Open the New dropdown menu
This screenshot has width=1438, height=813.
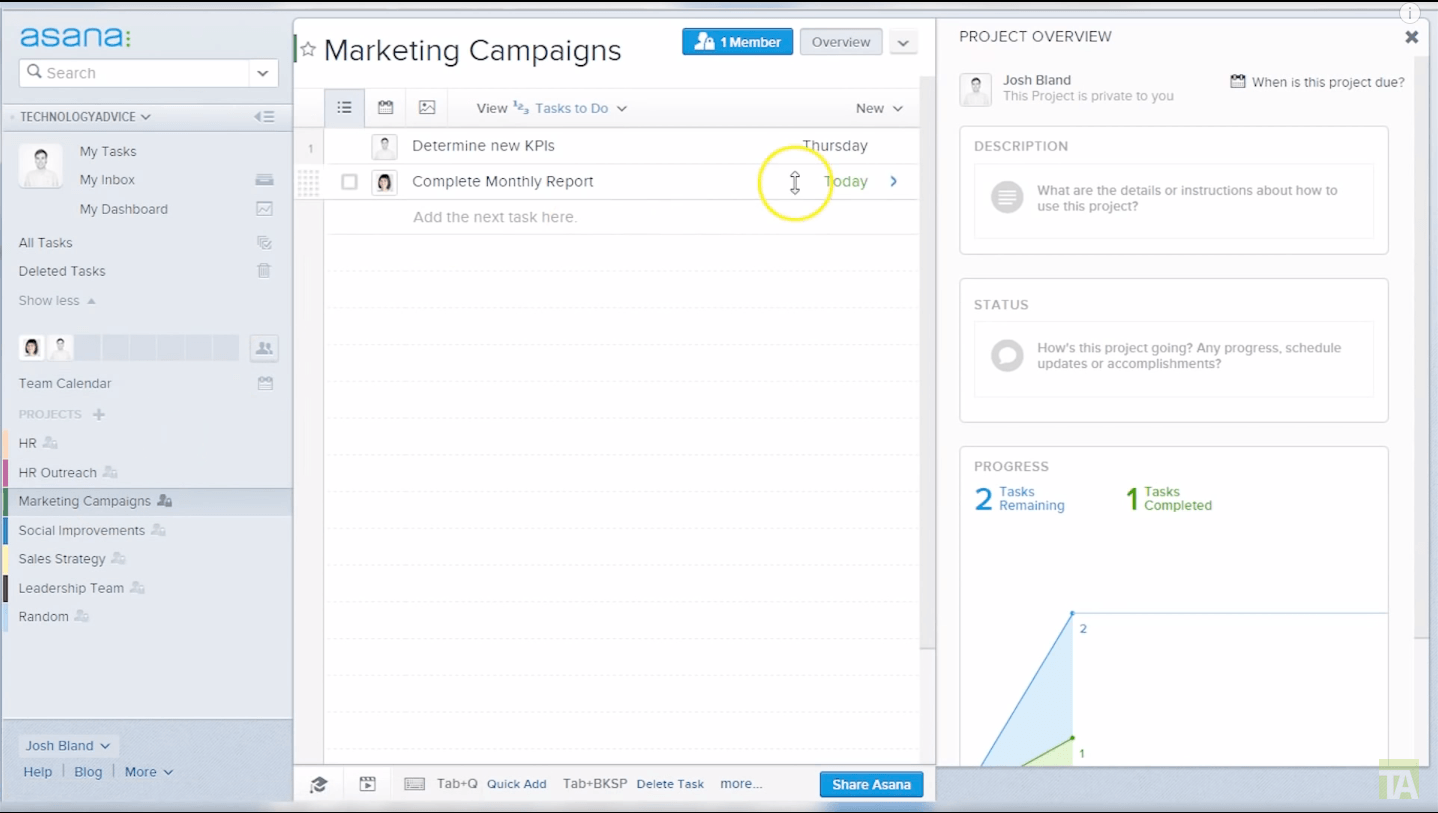click(879, 108)
